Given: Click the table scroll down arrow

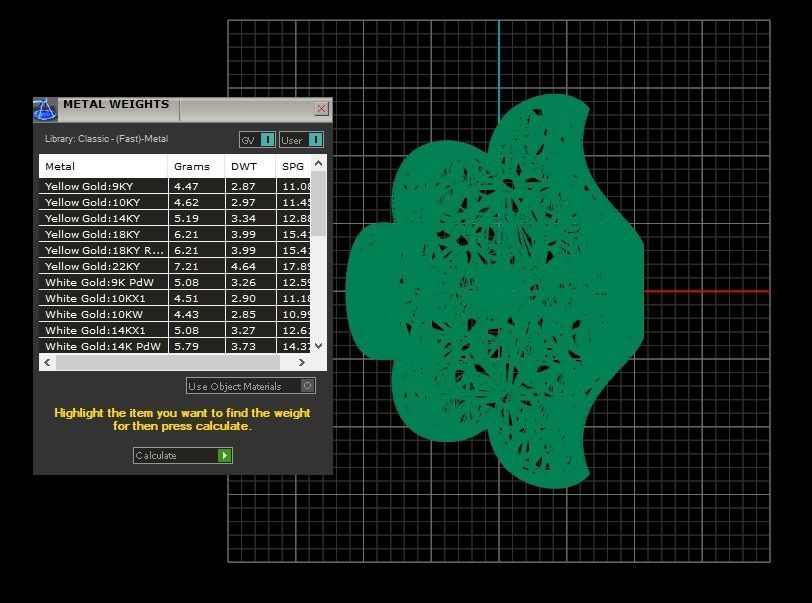Looking at the screenshot, I should pyautogui.click(x=318, y=346).
